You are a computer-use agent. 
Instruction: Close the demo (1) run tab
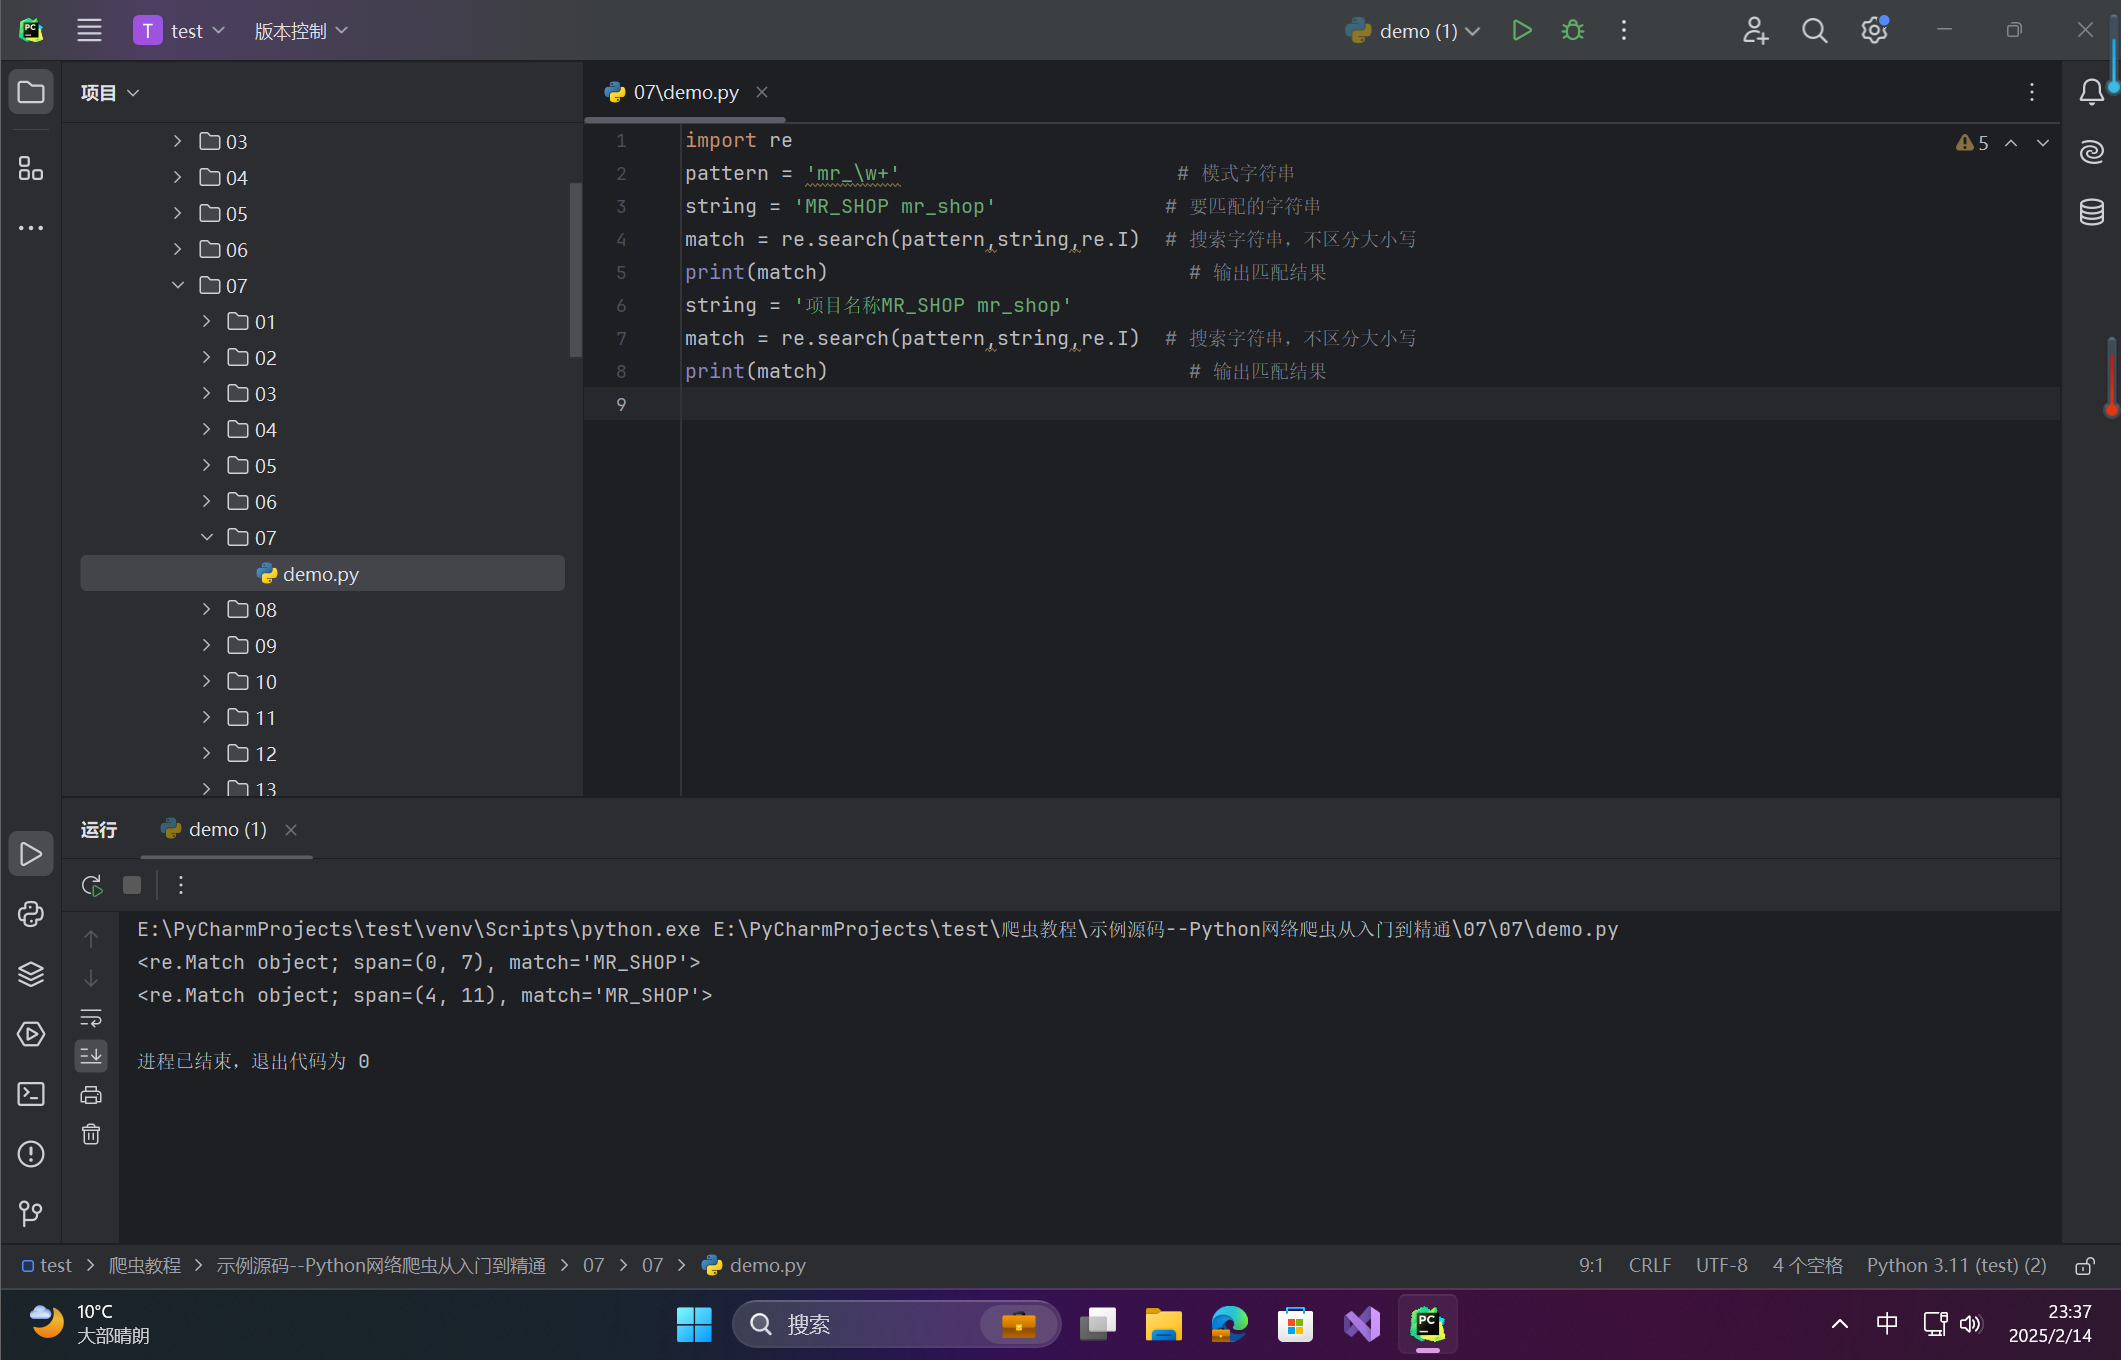coord(291,830)
